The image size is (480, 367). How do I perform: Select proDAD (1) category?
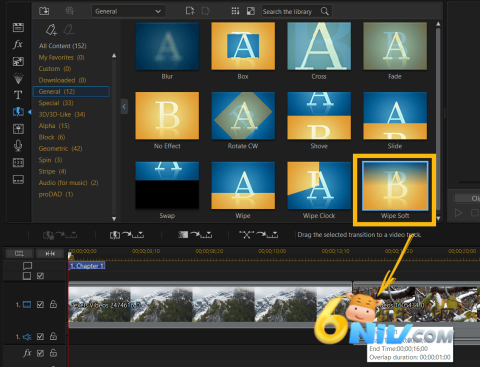point(56,194)
